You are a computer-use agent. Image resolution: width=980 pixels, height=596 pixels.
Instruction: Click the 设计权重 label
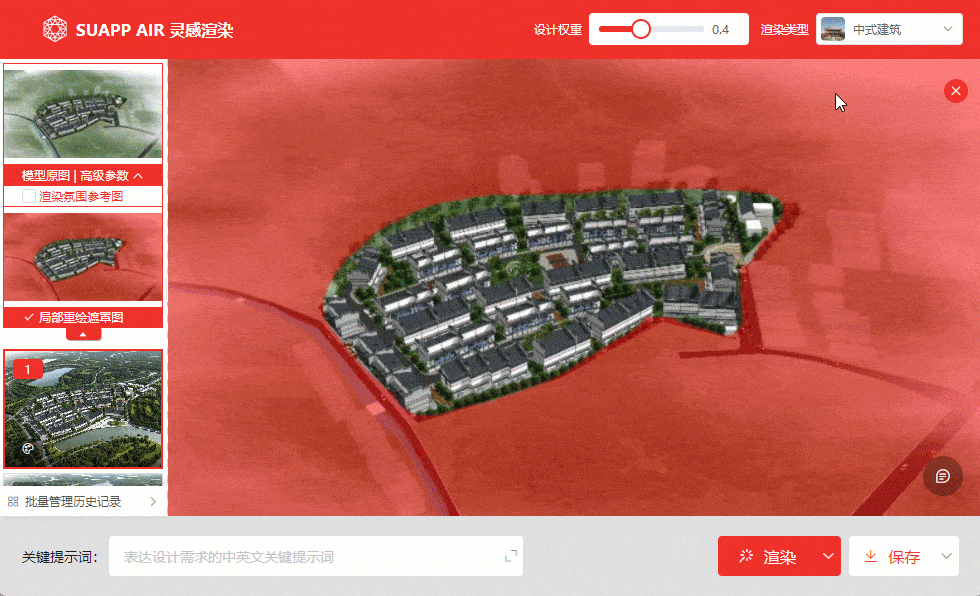coord(558,30)
